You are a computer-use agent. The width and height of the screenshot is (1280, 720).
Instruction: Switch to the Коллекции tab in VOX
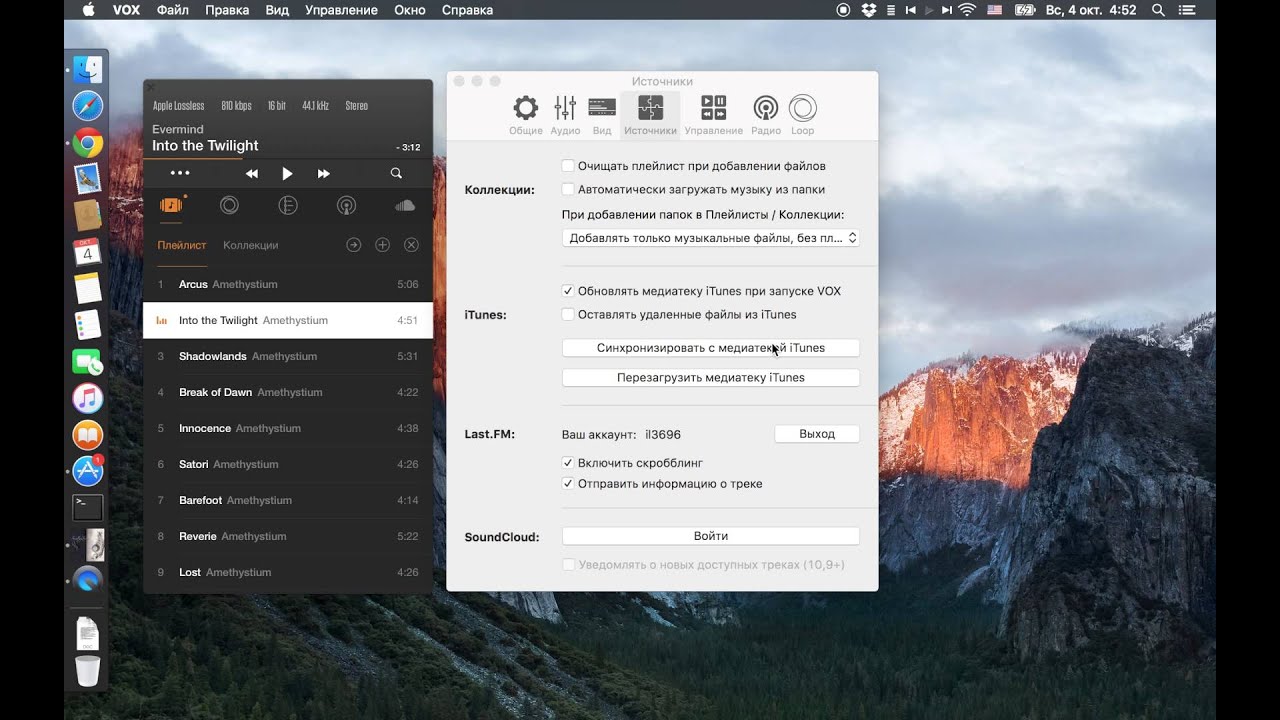tap(251, 245)
